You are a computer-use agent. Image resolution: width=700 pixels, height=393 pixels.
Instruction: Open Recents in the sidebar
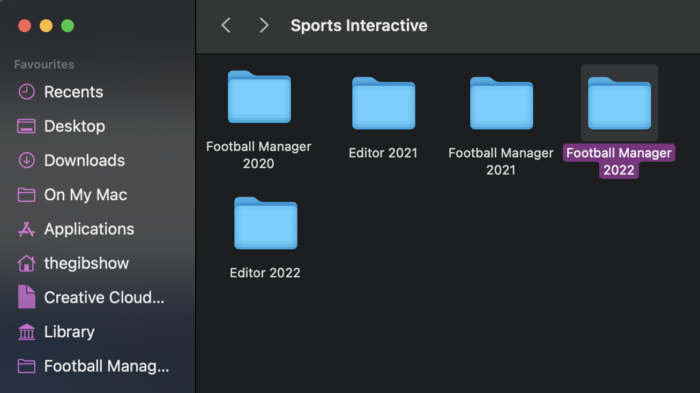(x=74, y=92)
